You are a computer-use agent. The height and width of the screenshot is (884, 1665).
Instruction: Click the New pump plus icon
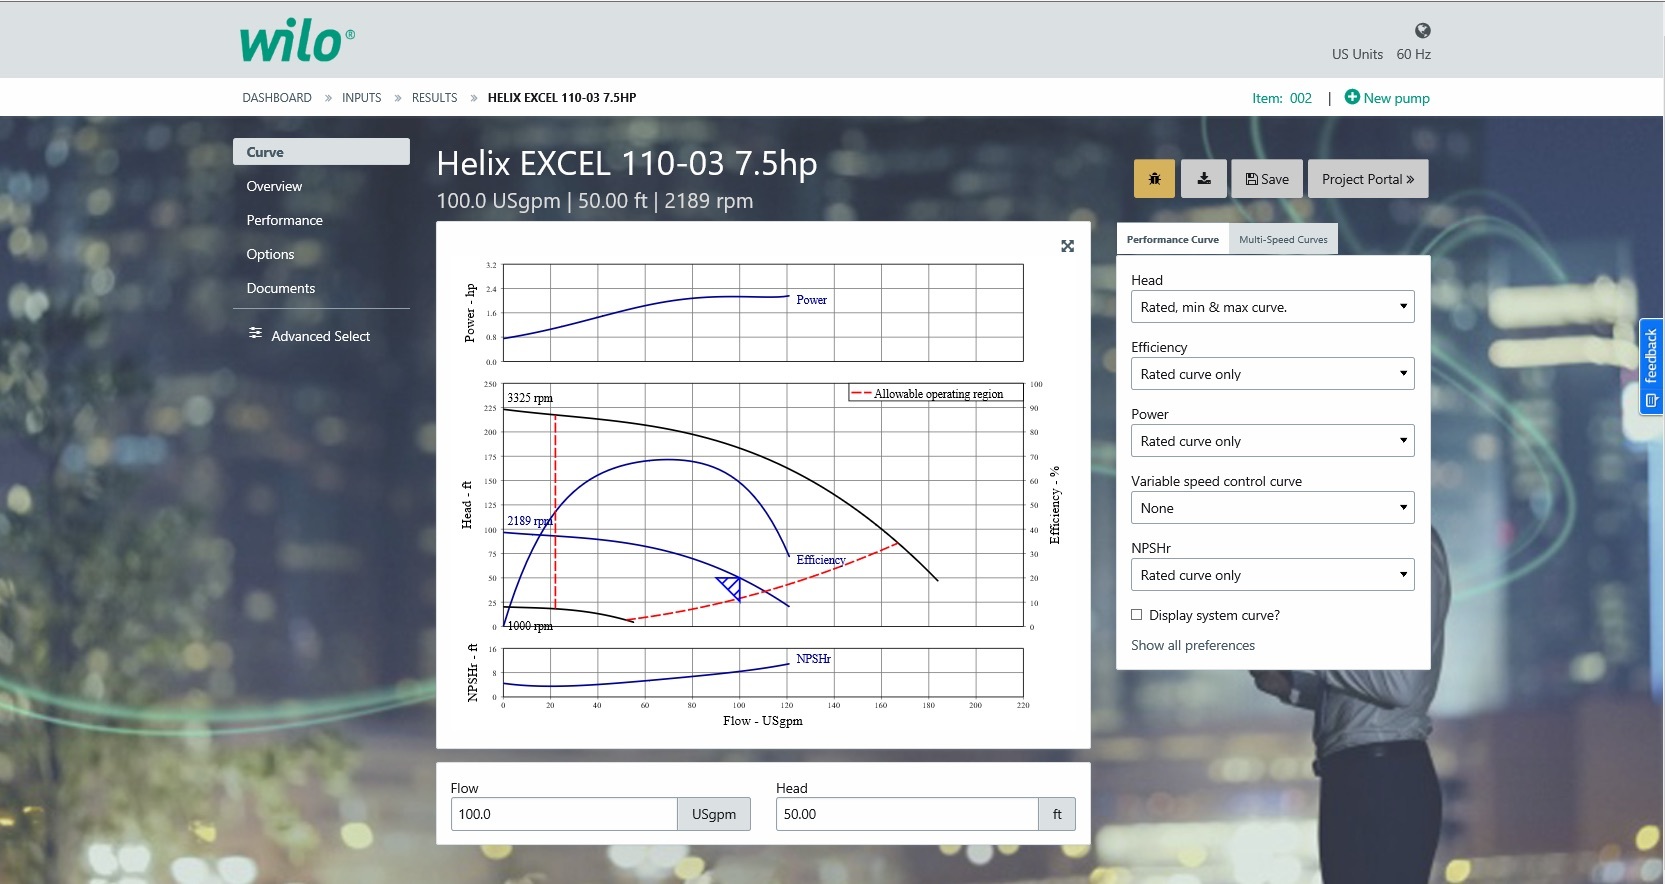point(1352,97)
